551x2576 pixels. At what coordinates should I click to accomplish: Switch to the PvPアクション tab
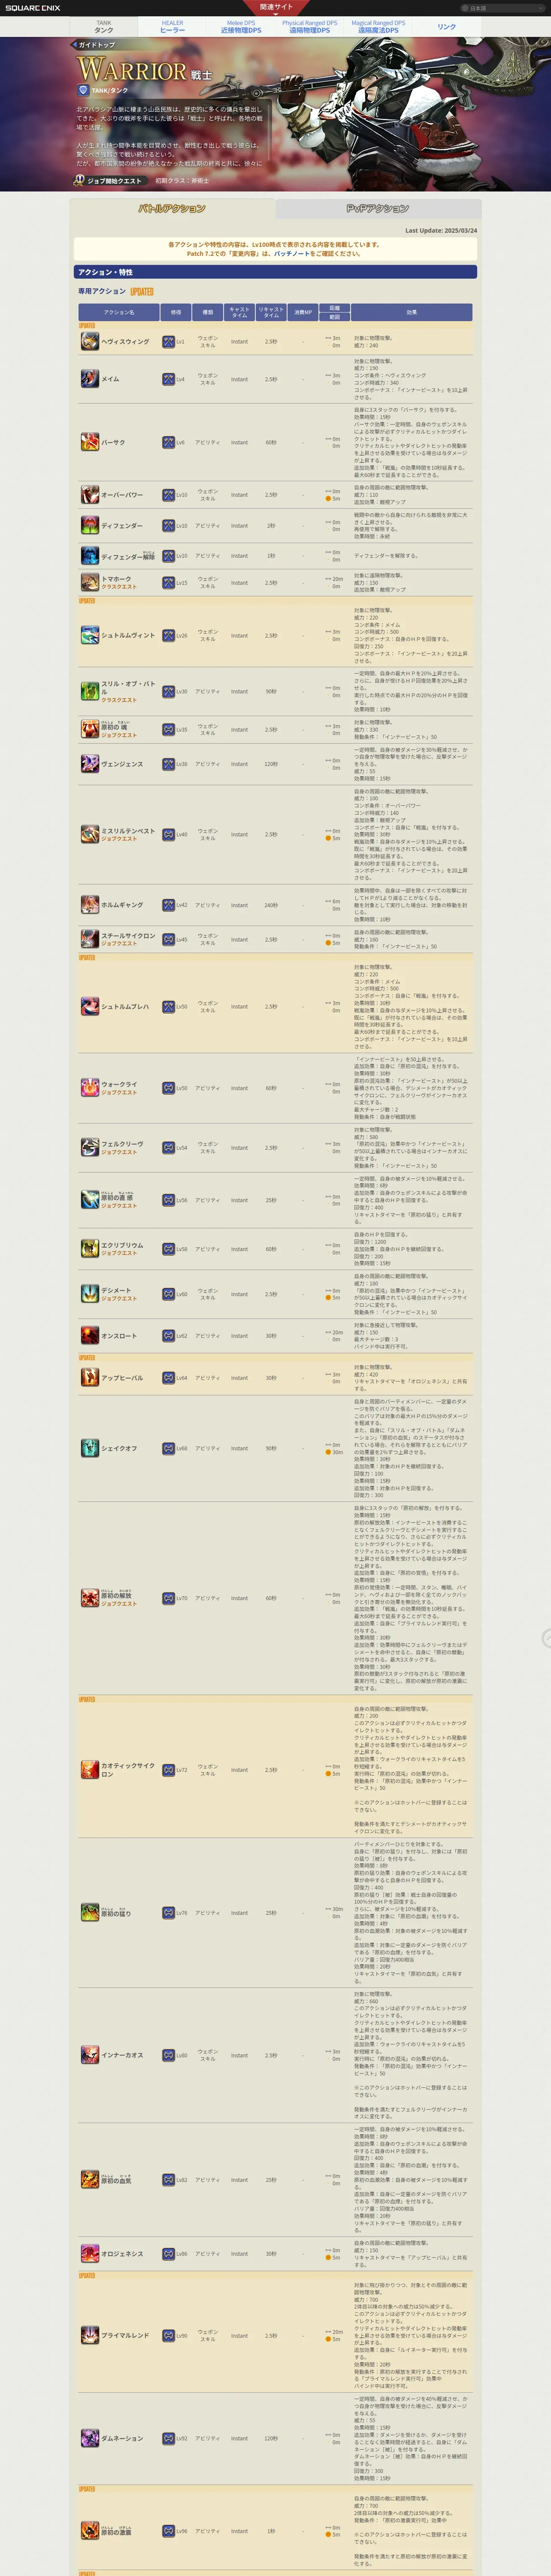pyautogui.click(x=378, y=209)
